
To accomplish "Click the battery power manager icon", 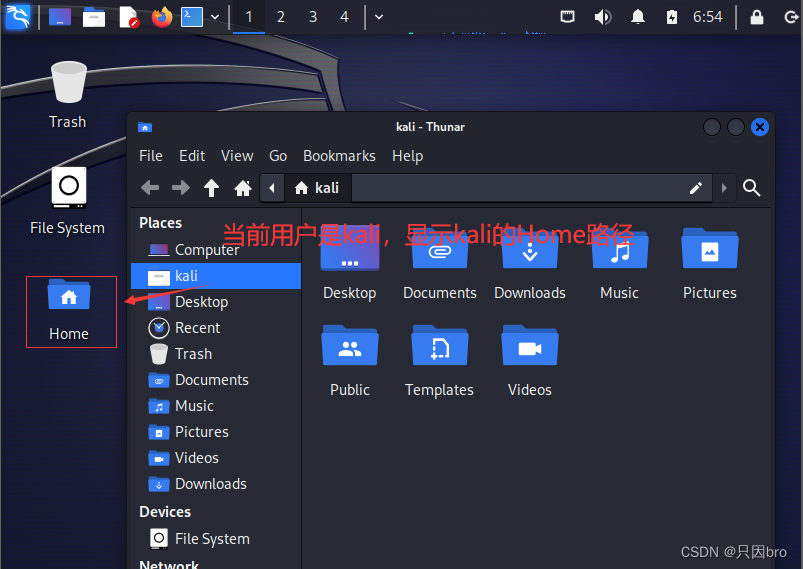I will [x=671, y=17].
